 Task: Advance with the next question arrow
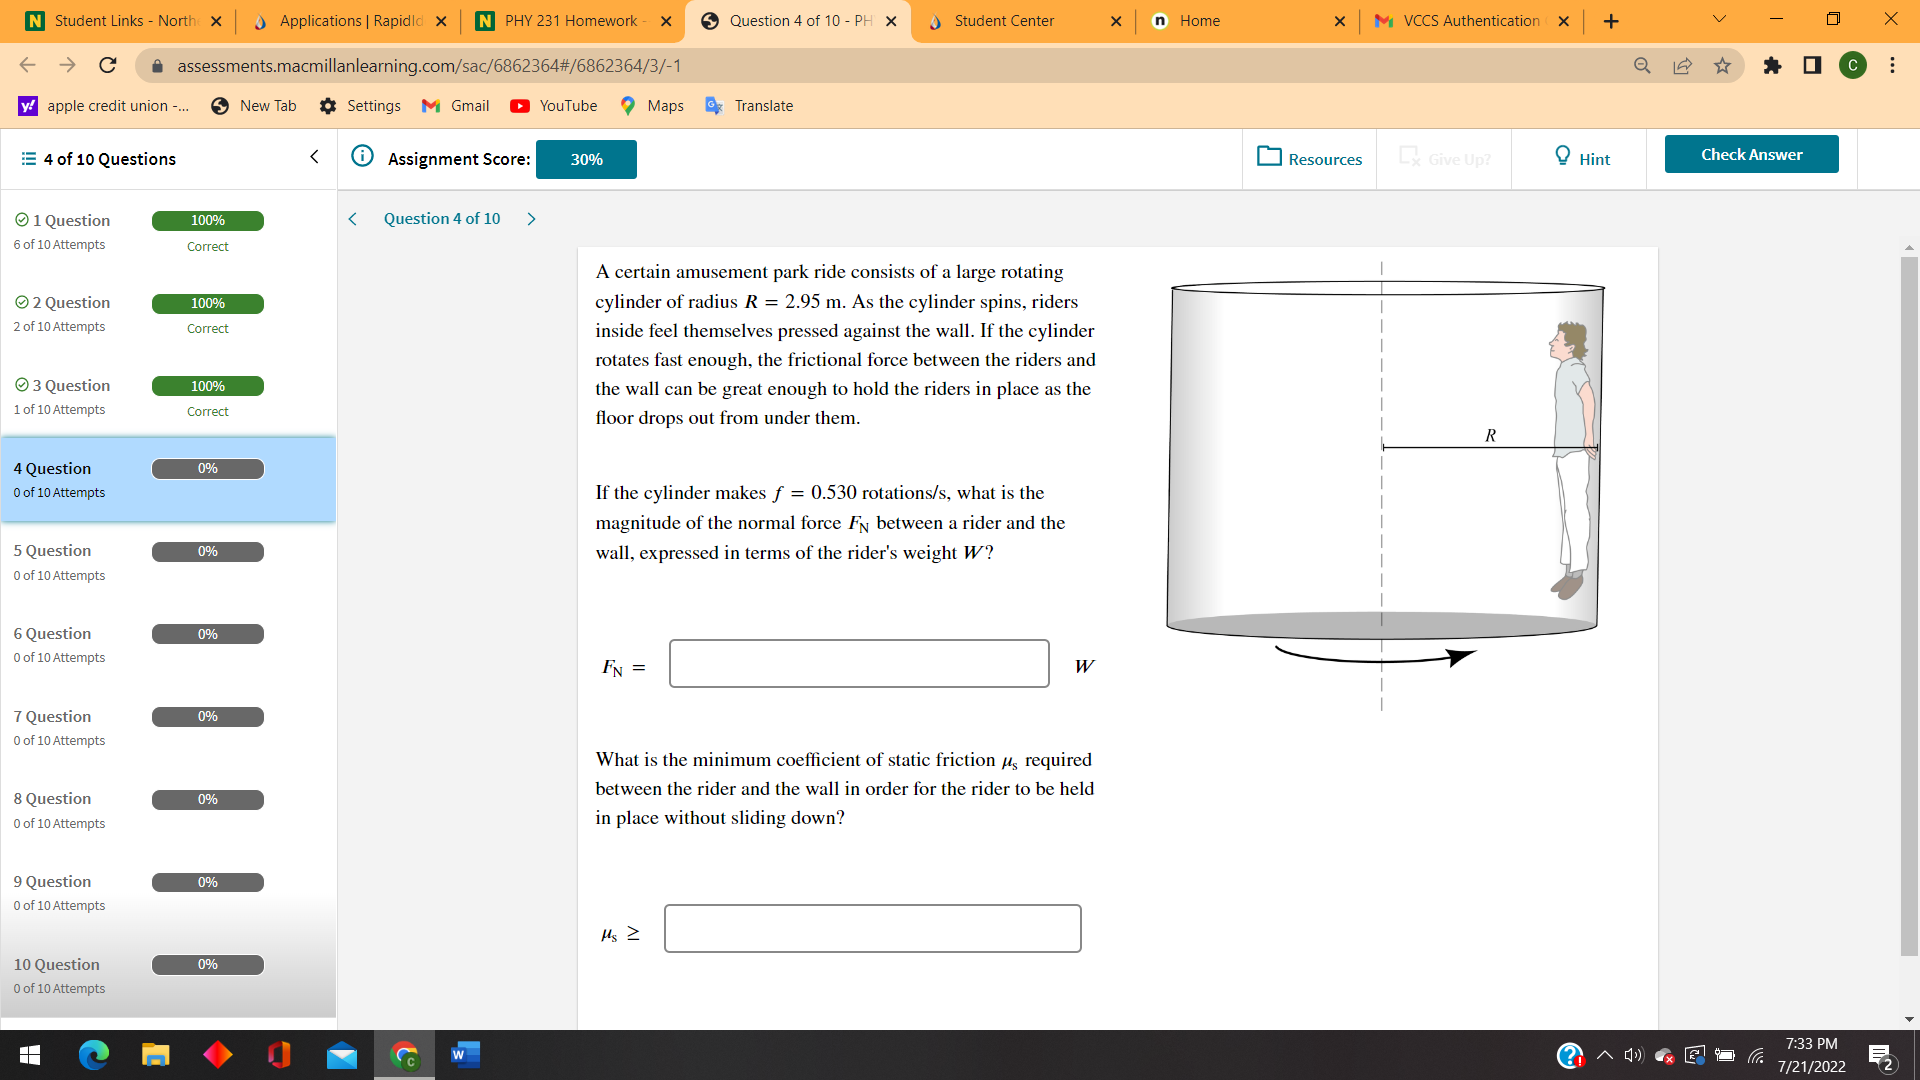point(531,218)
